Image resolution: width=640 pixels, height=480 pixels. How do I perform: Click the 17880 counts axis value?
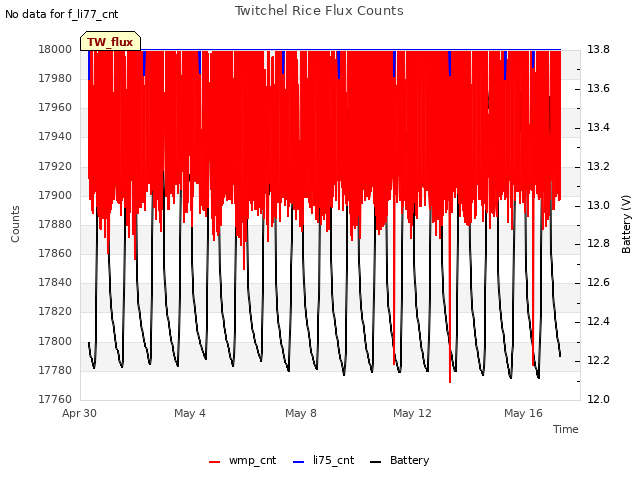point(55,224)
